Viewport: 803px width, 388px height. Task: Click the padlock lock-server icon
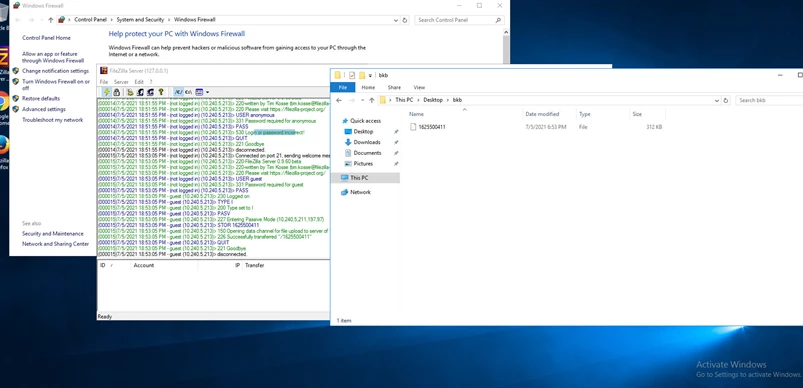click(116, 92)
